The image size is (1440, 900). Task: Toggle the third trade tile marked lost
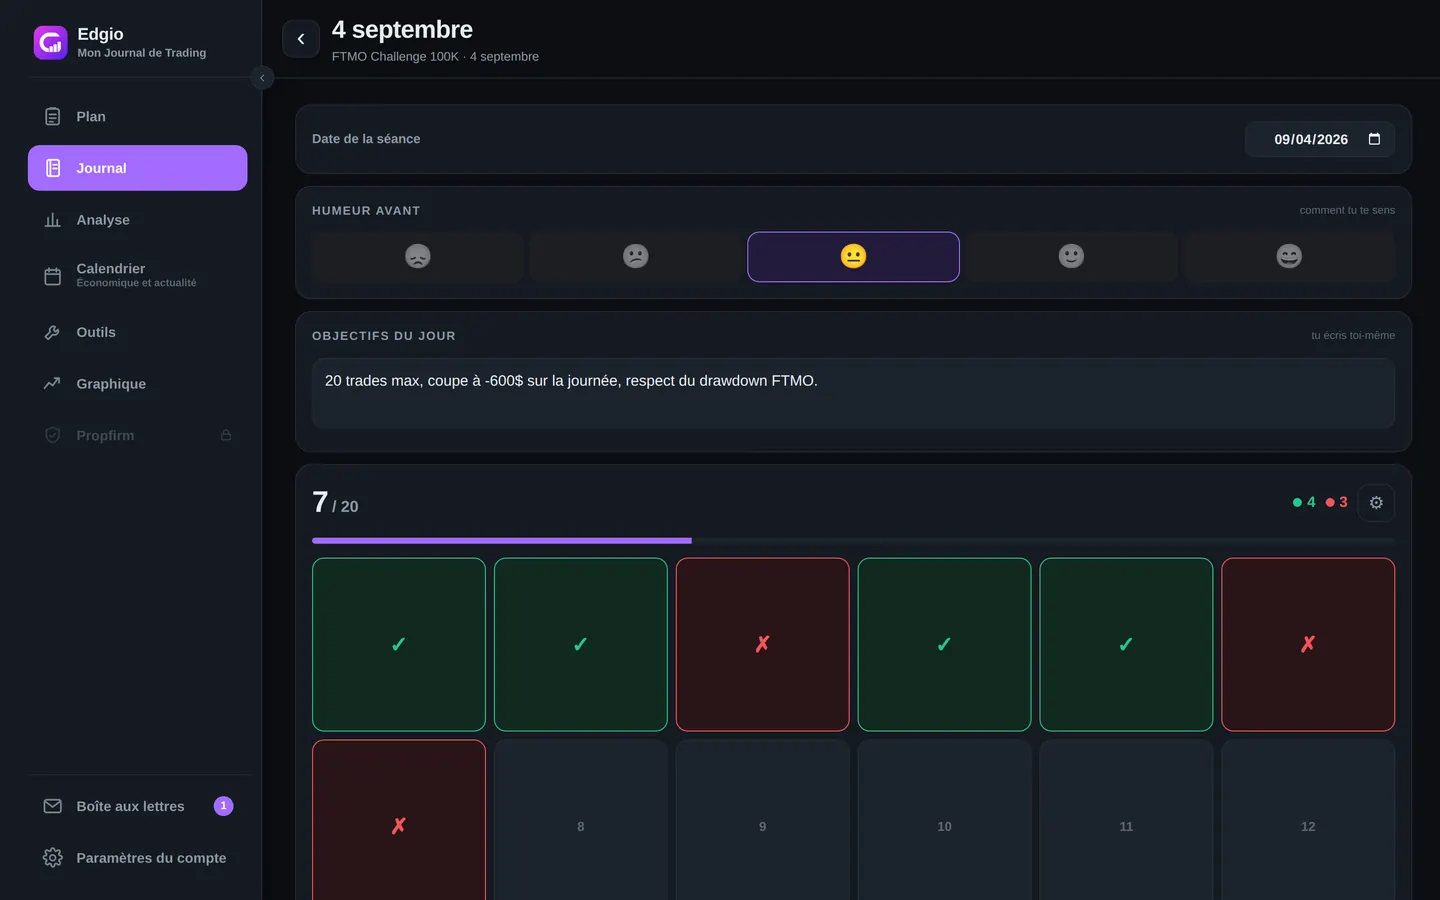[x=763, y=645]
